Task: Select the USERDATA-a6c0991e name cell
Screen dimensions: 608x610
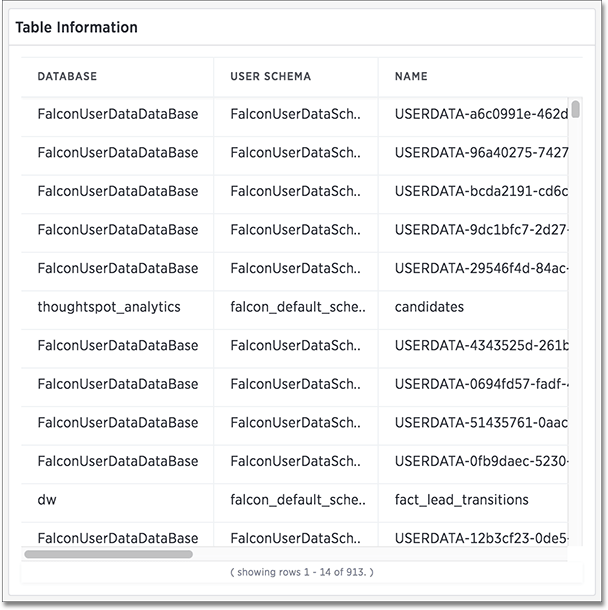Action: 481,114
